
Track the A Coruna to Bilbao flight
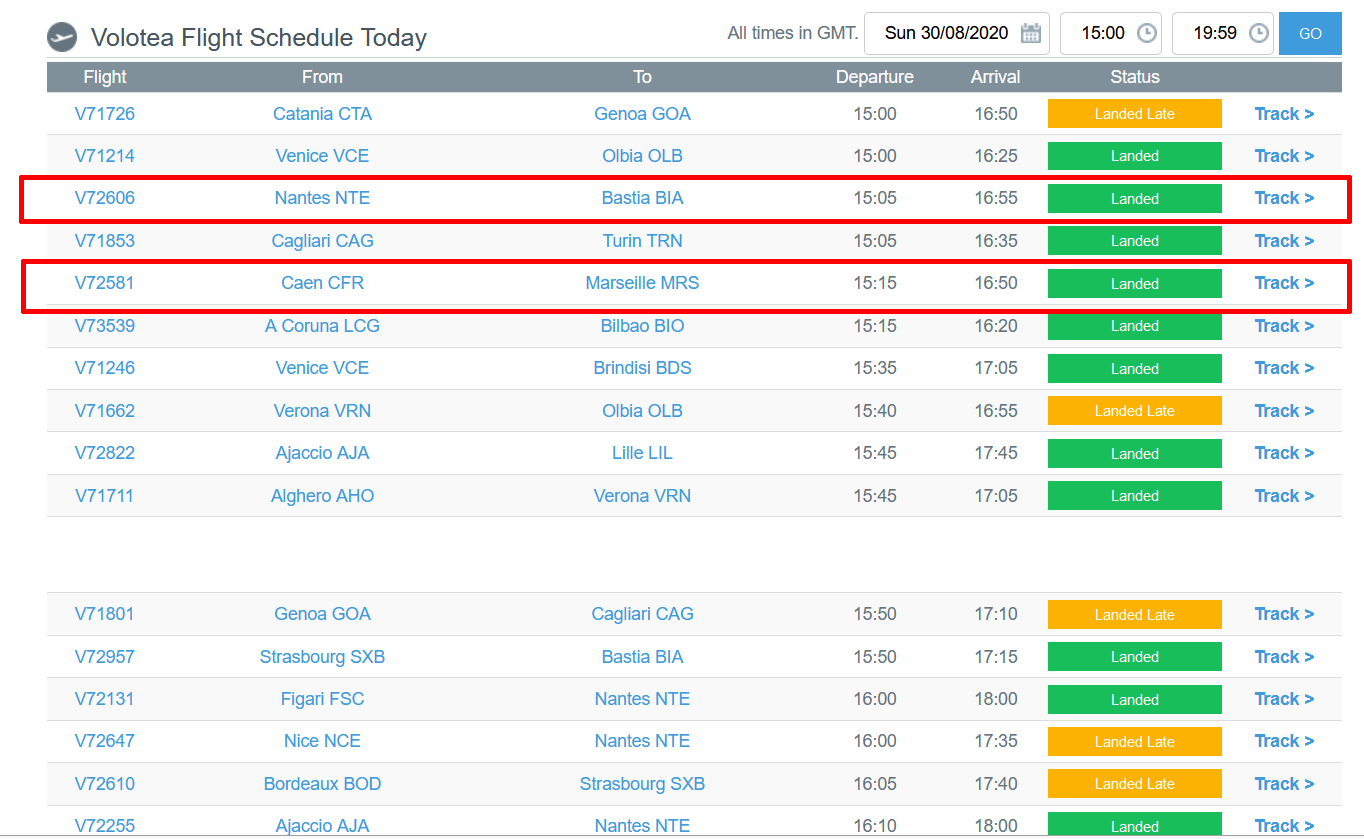[1284, 326]
